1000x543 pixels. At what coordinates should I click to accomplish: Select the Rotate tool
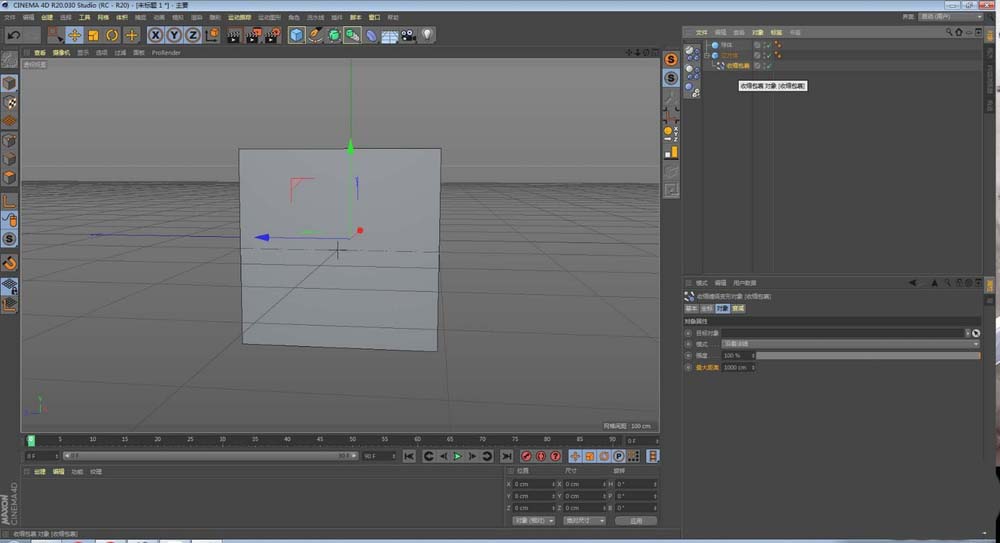click(x=112, y=35)
